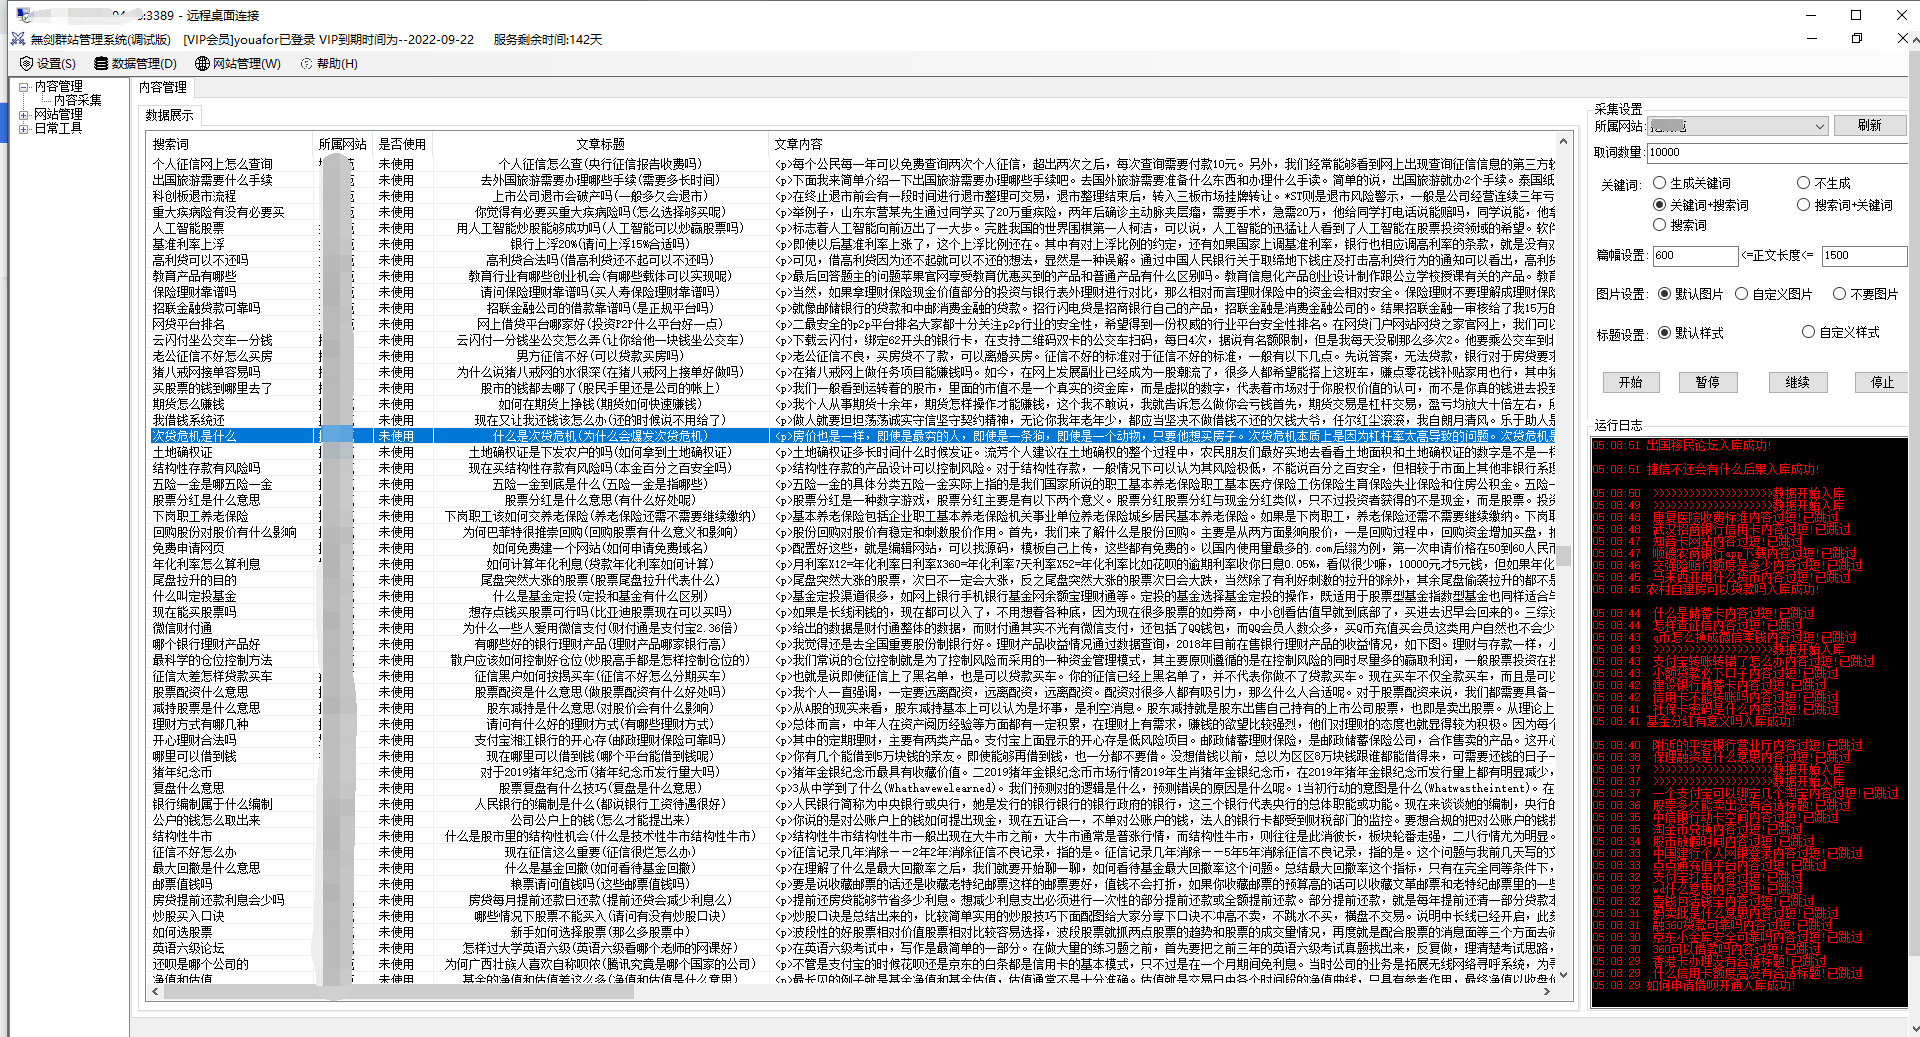1920x1037 pixels.
Task: Select the highlighted row 次贷危机是什么
Action: point(850,436)
